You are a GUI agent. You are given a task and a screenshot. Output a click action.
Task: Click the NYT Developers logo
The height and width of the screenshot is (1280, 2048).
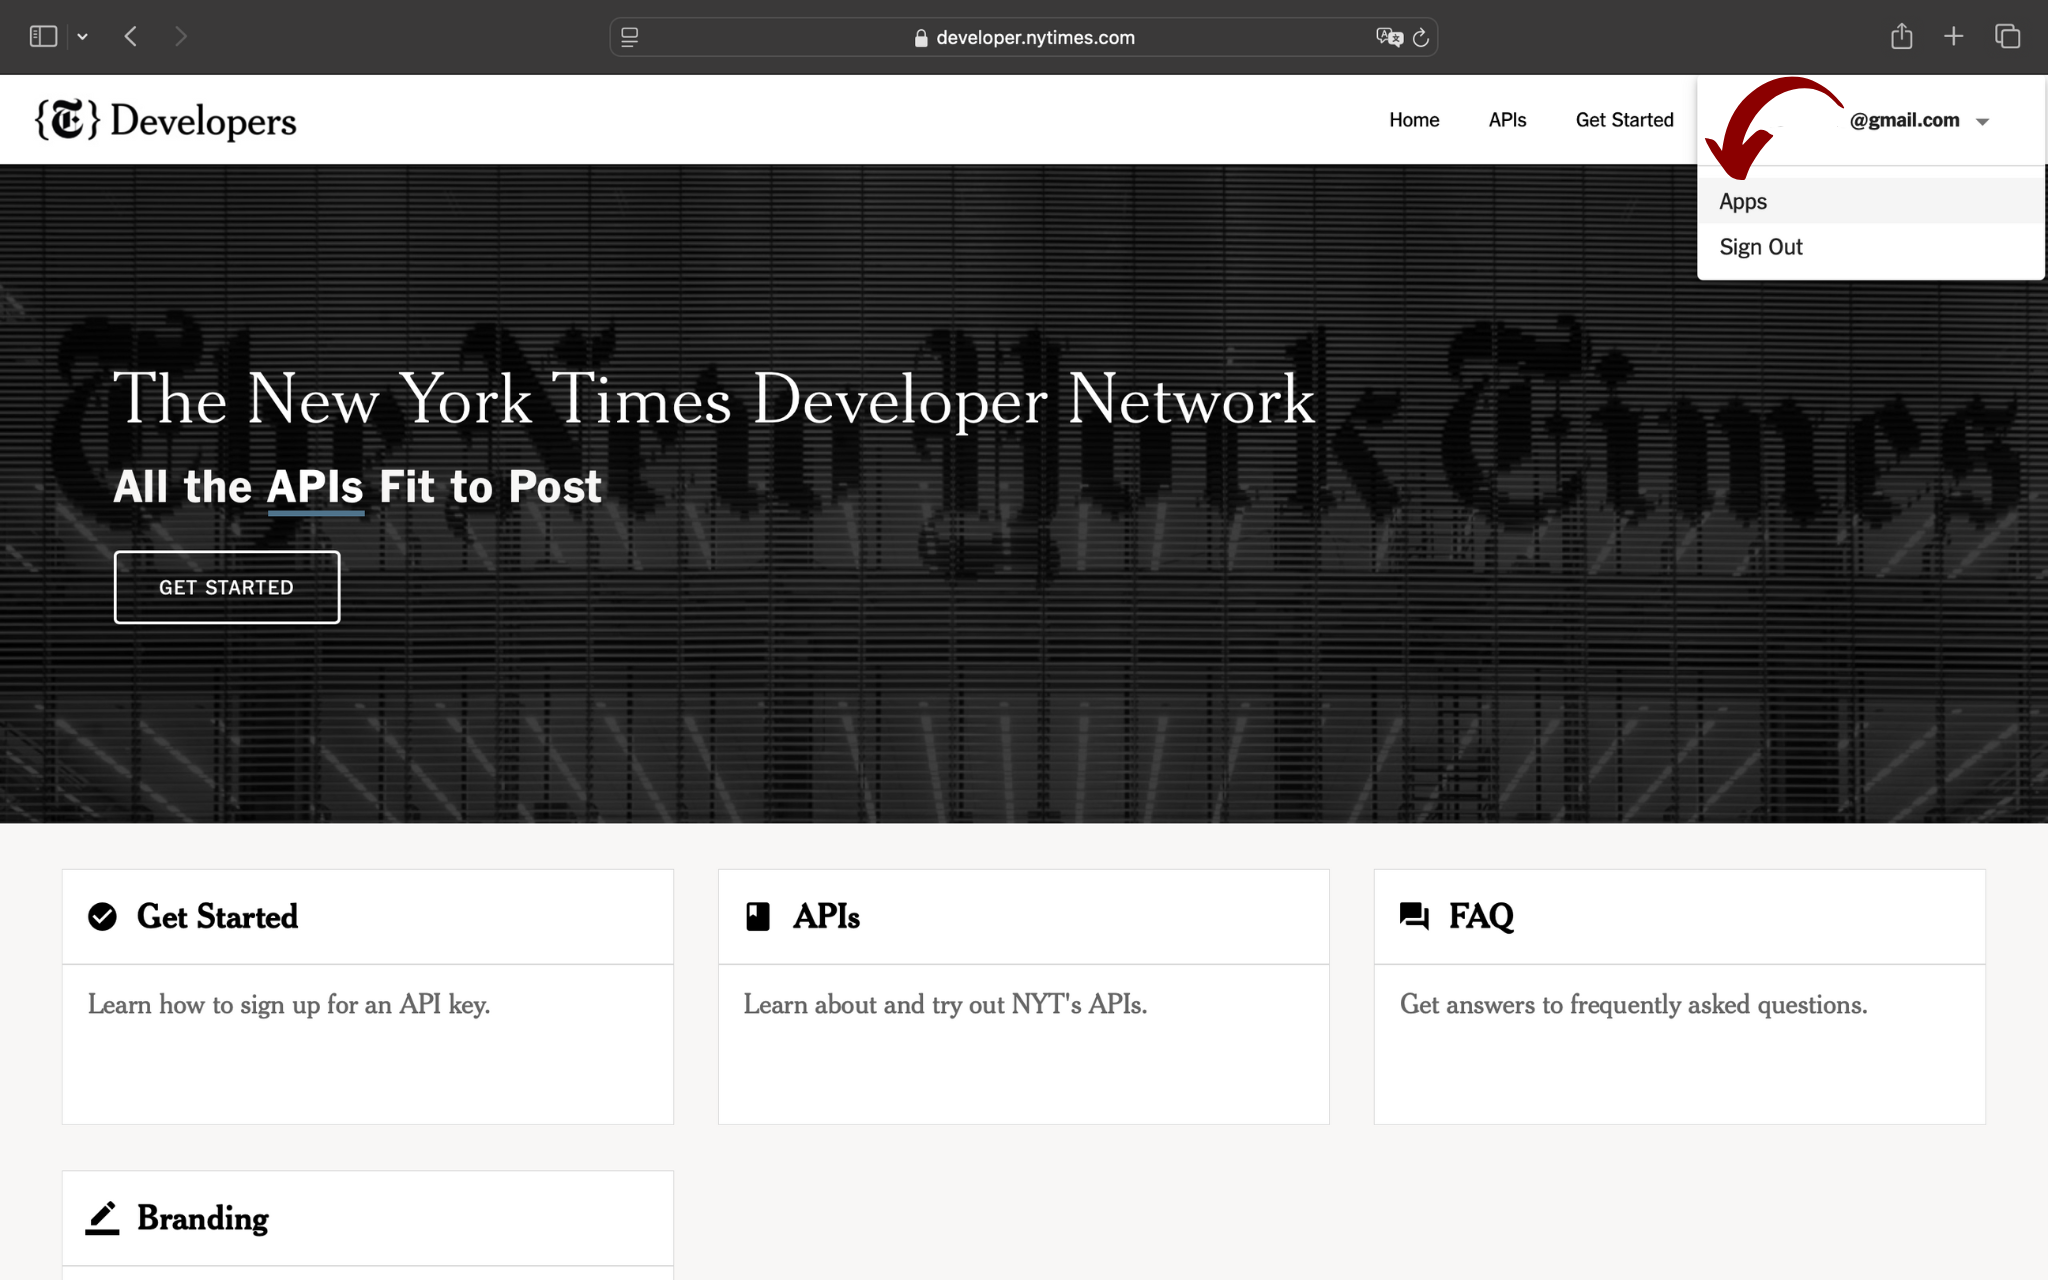(166, 120)
